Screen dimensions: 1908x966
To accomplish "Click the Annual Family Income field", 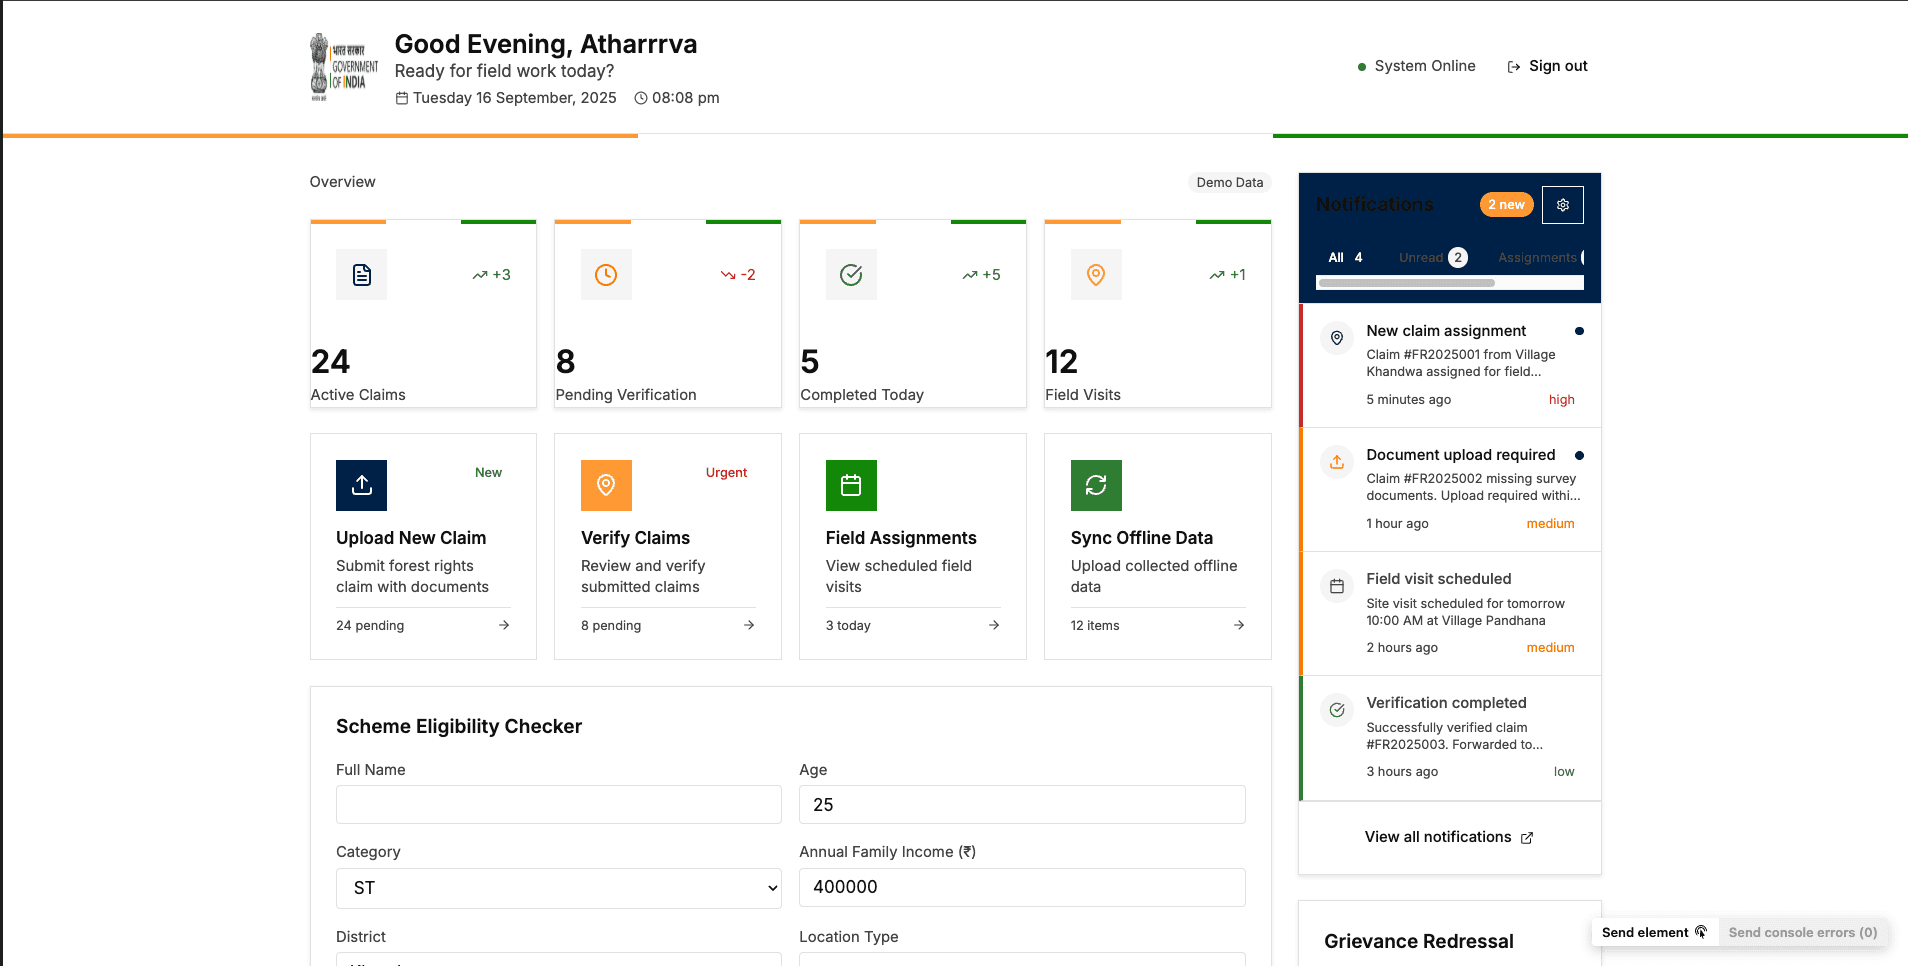I will [x=1022, y=887].
